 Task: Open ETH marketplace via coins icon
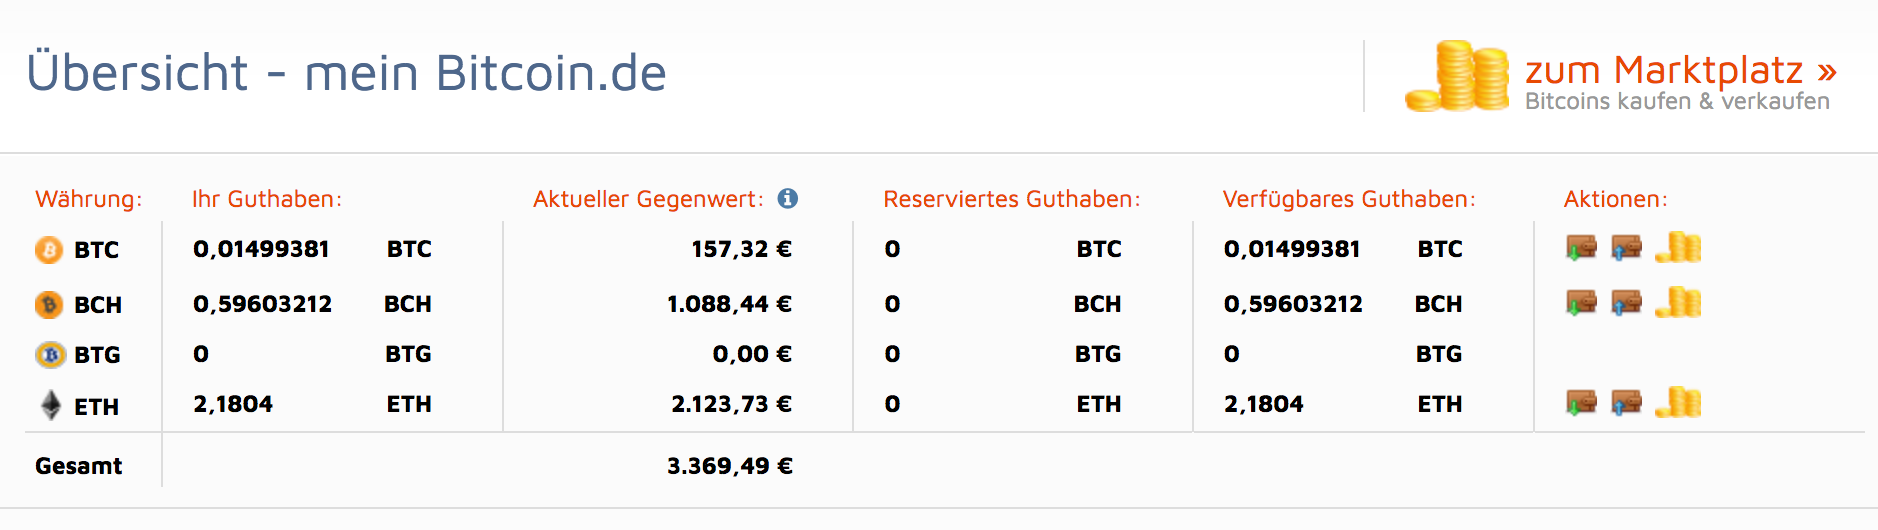(x=1678, y=402)
